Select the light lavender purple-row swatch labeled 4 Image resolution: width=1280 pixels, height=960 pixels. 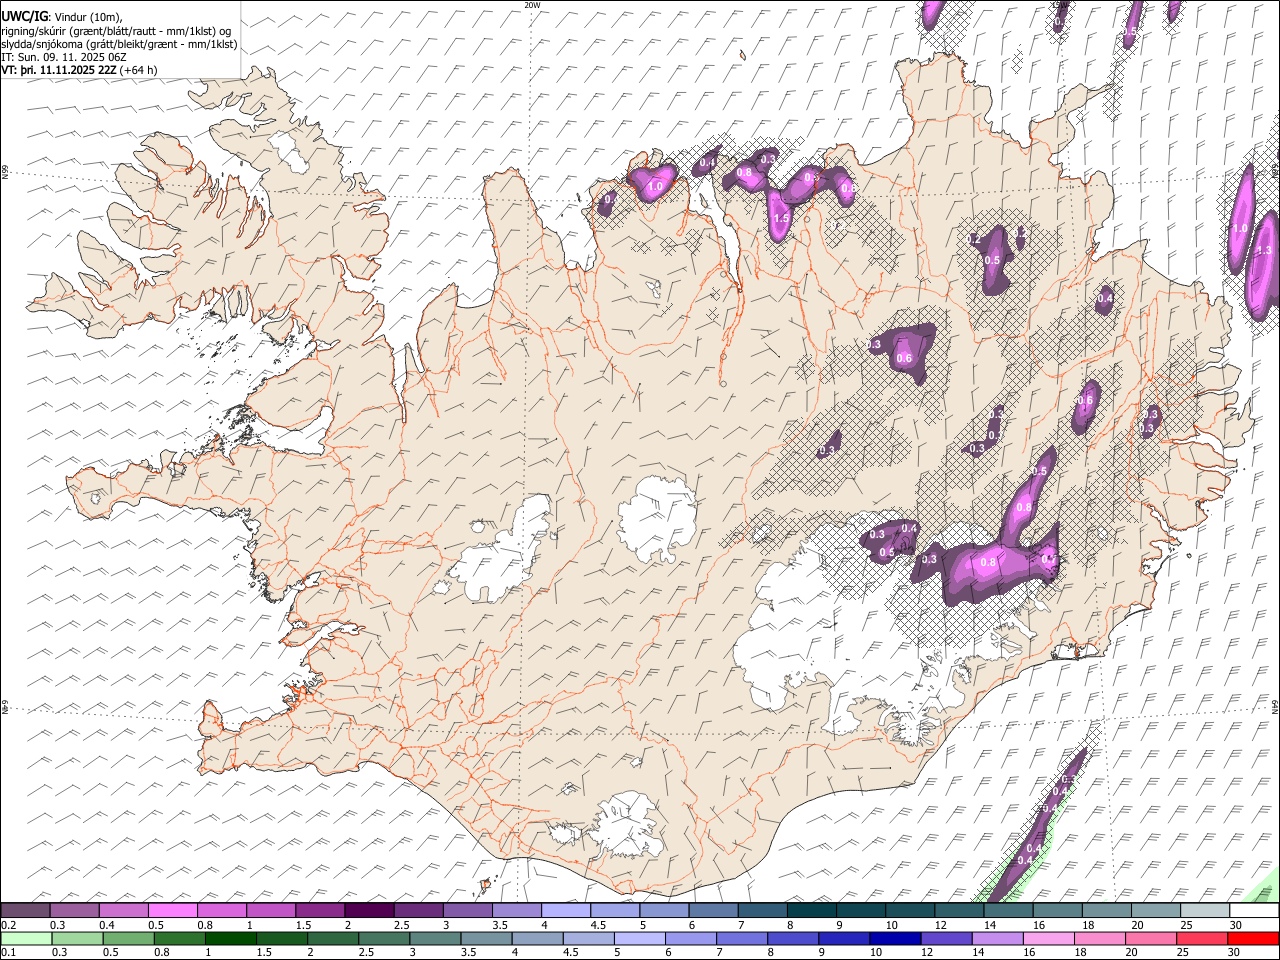click(x=566, y=911)
